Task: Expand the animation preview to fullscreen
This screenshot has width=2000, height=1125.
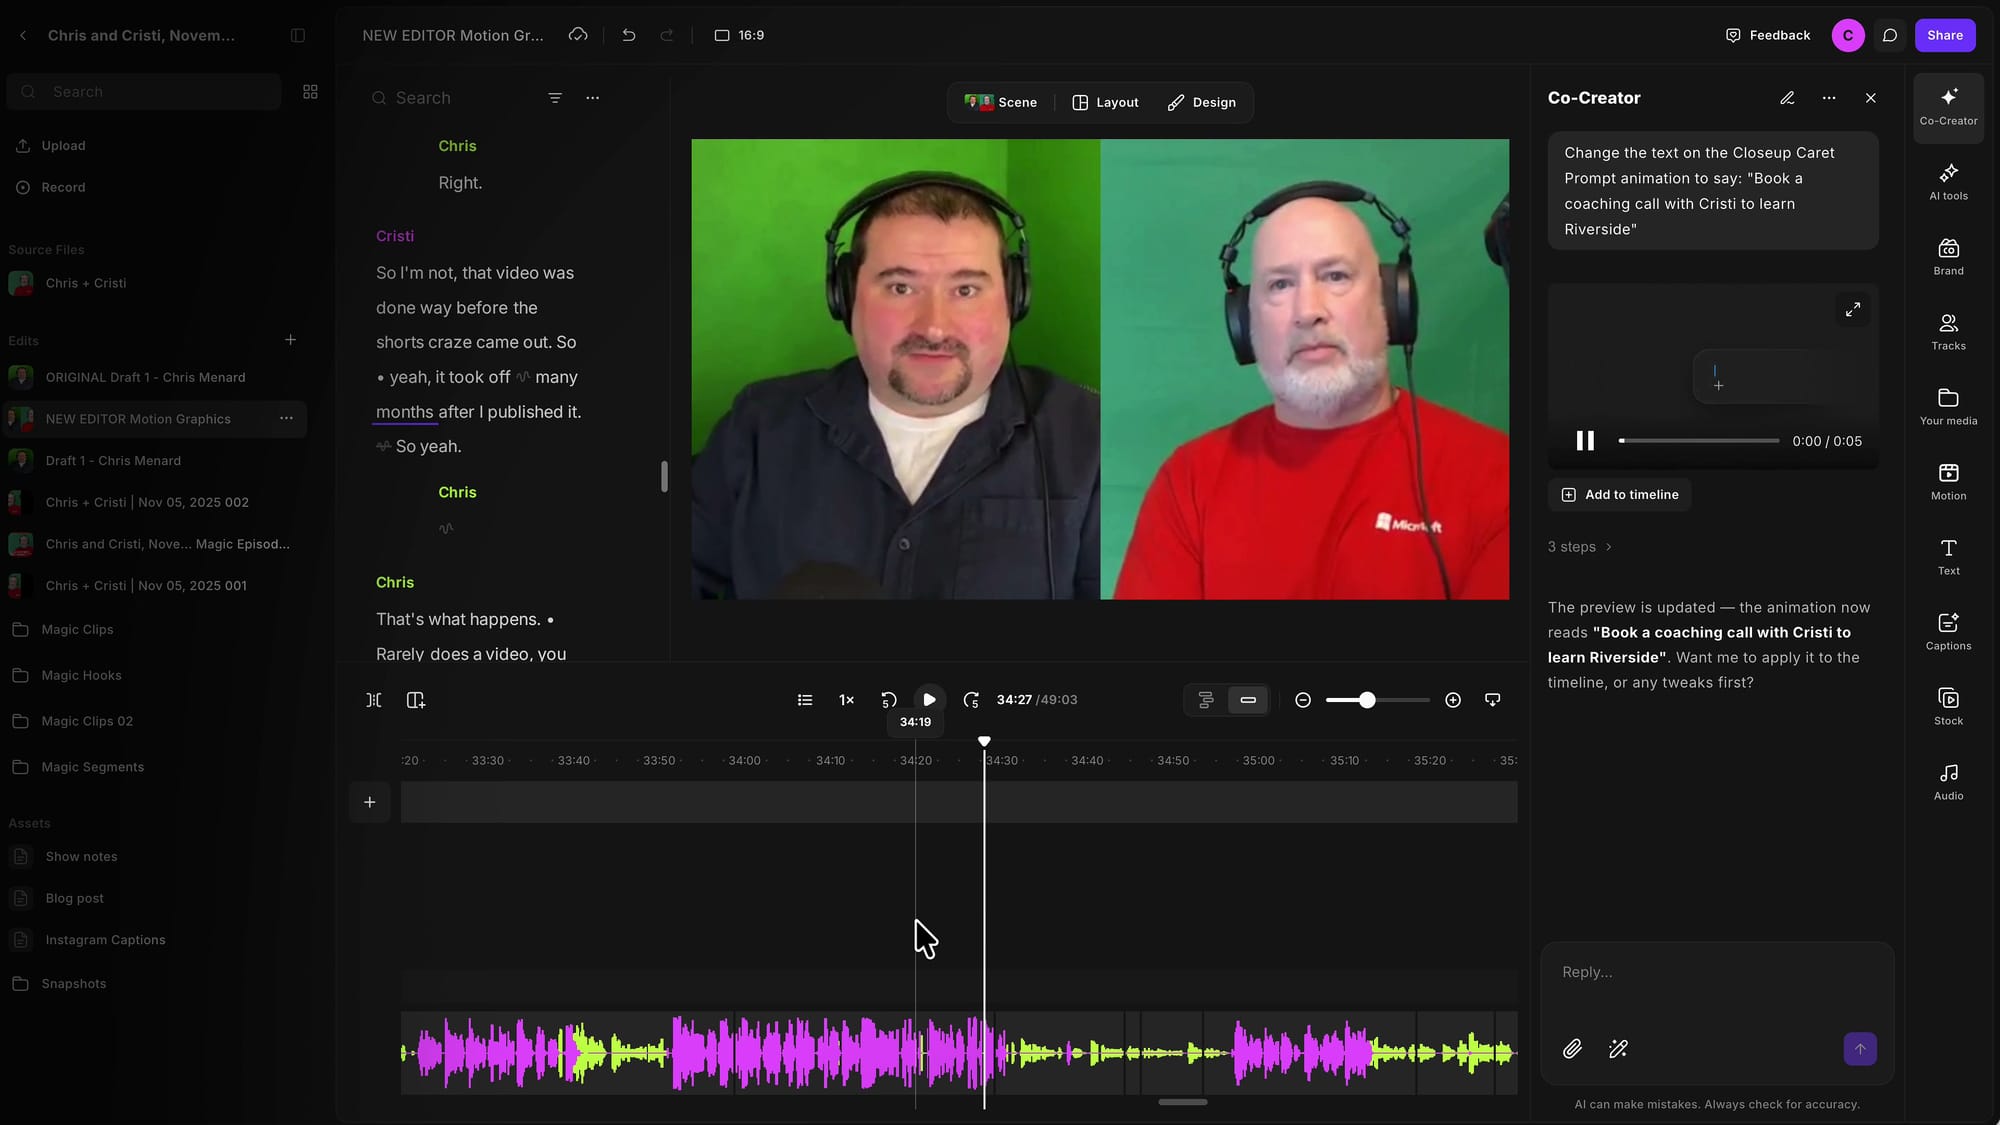Action: pos(1853,310)
